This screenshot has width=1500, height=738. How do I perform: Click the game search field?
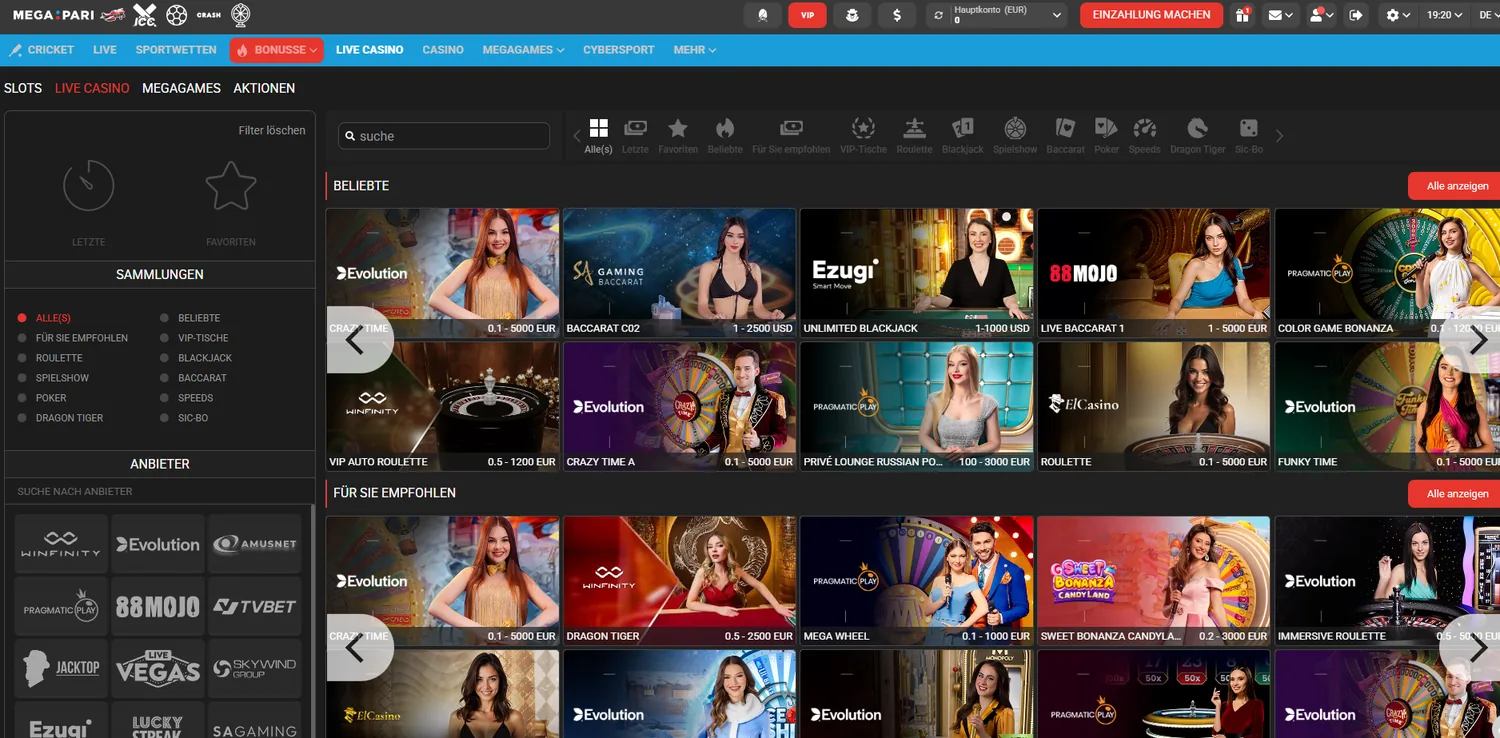coord(444,136)
